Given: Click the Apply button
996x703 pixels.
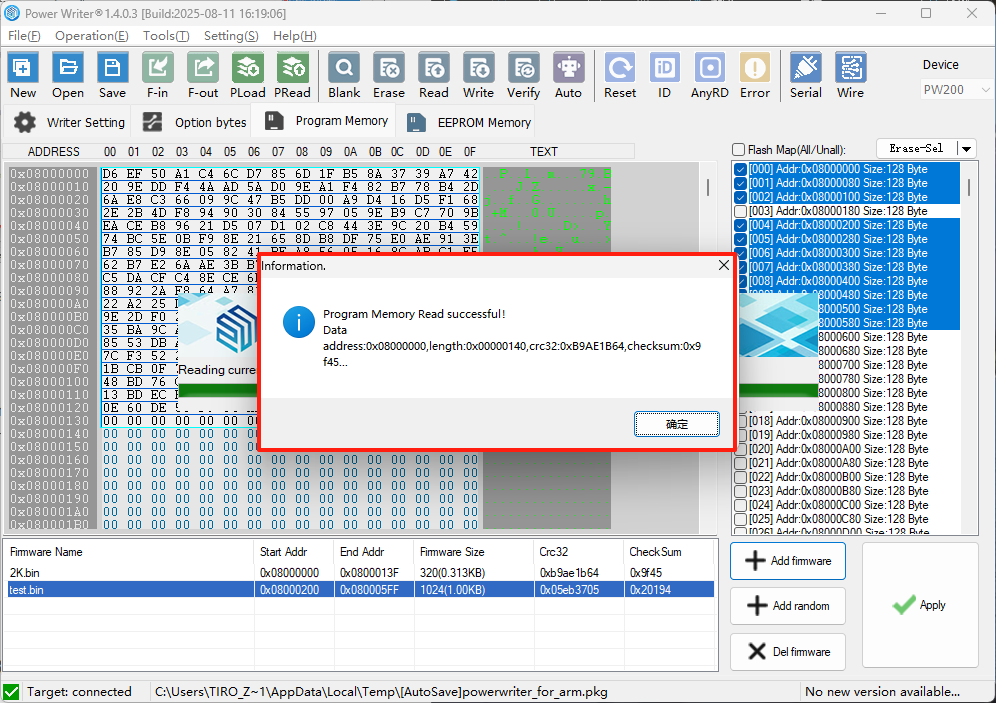Looking at the screenshot, I should tap(920, 605).
